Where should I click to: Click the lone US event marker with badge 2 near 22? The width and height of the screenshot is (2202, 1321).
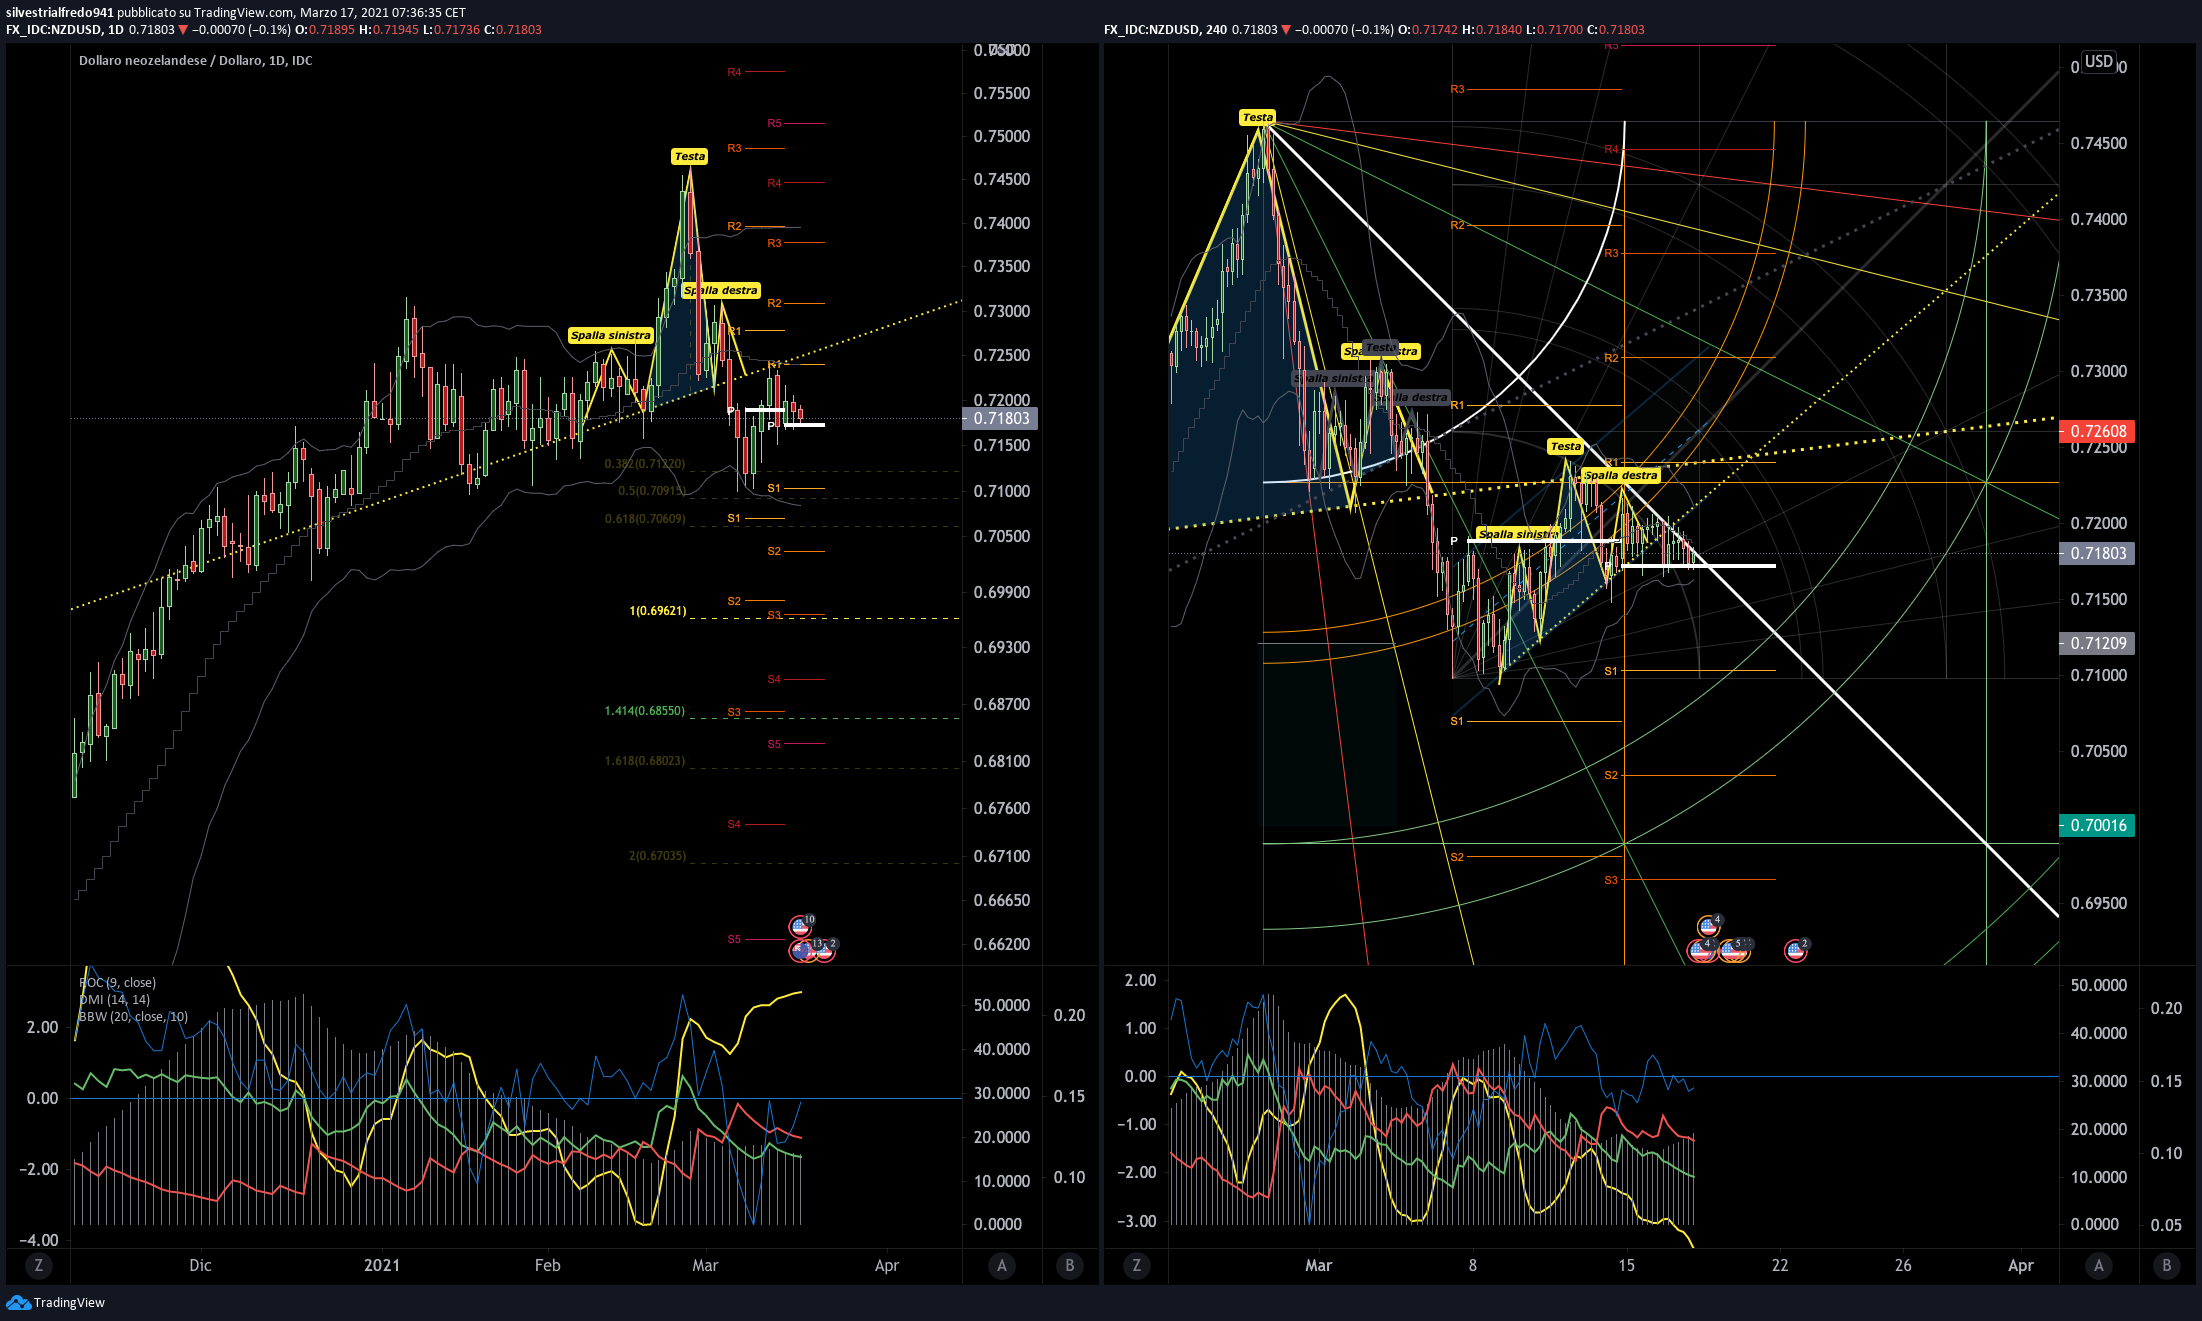point(1796,951)
